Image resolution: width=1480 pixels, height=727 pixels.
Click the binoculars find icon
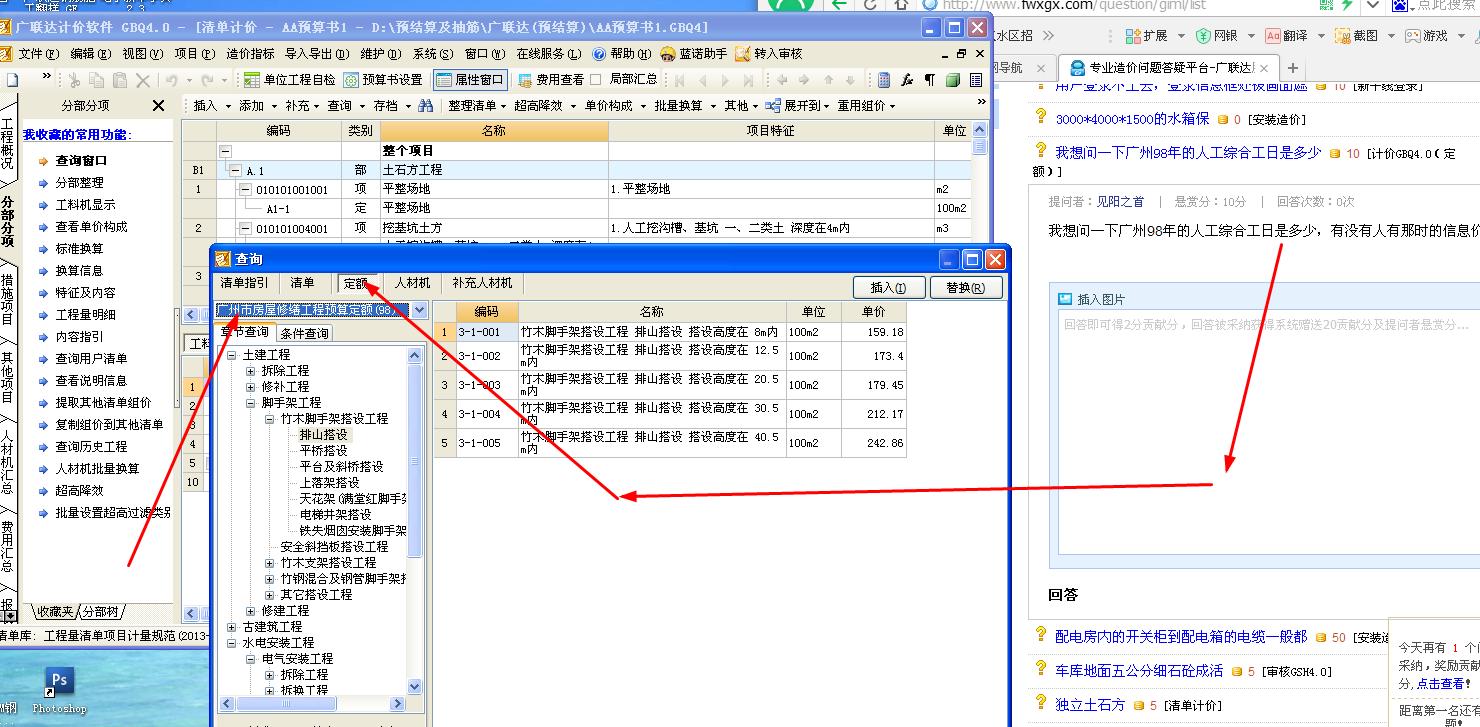click(x=426, y=105)
